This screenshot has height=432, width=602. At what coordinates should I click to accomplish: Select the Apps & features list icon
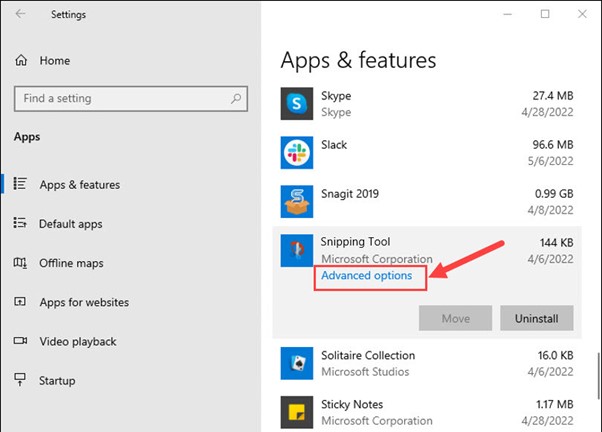pos(20,184)
